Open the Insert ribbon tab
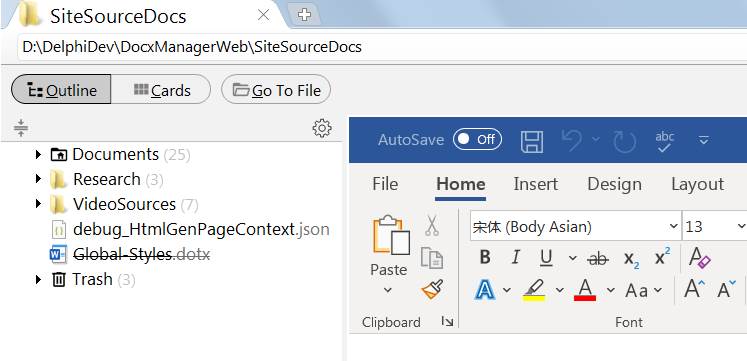Viewport: 747px width, 361px height. (535, 184)
